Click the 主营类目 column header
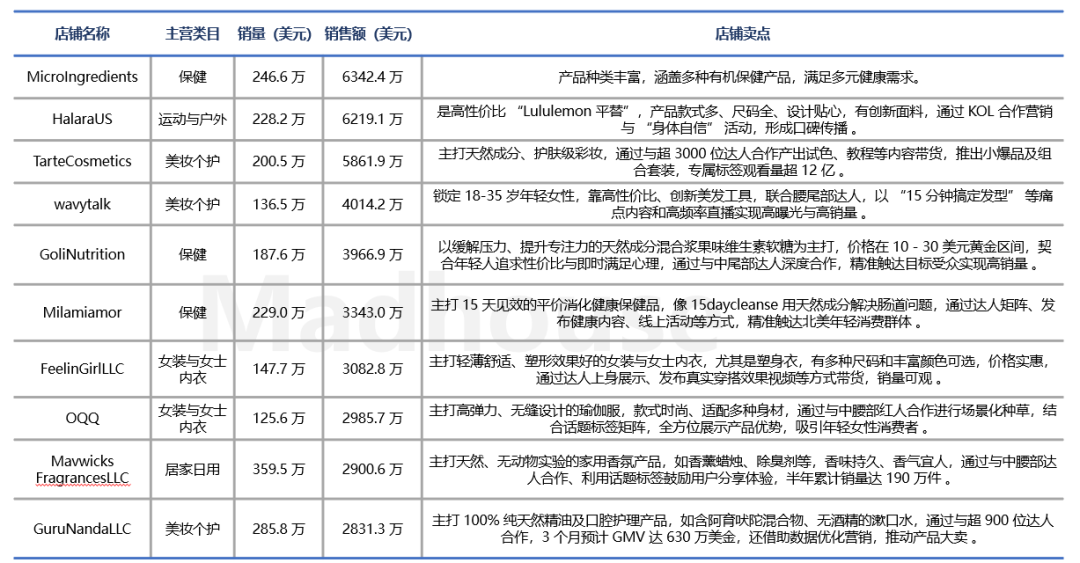 pyautogui.click(x=192, y=34)
